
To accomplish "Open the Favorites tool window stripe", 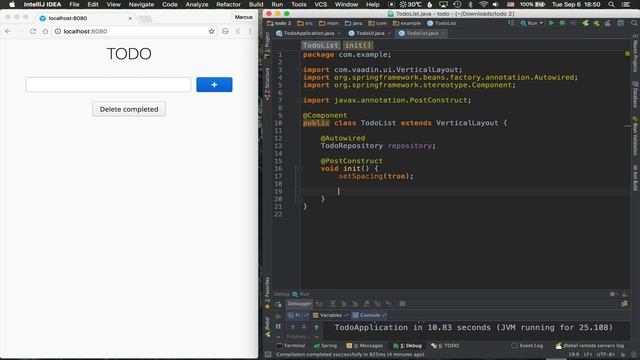I will point(267,293).
